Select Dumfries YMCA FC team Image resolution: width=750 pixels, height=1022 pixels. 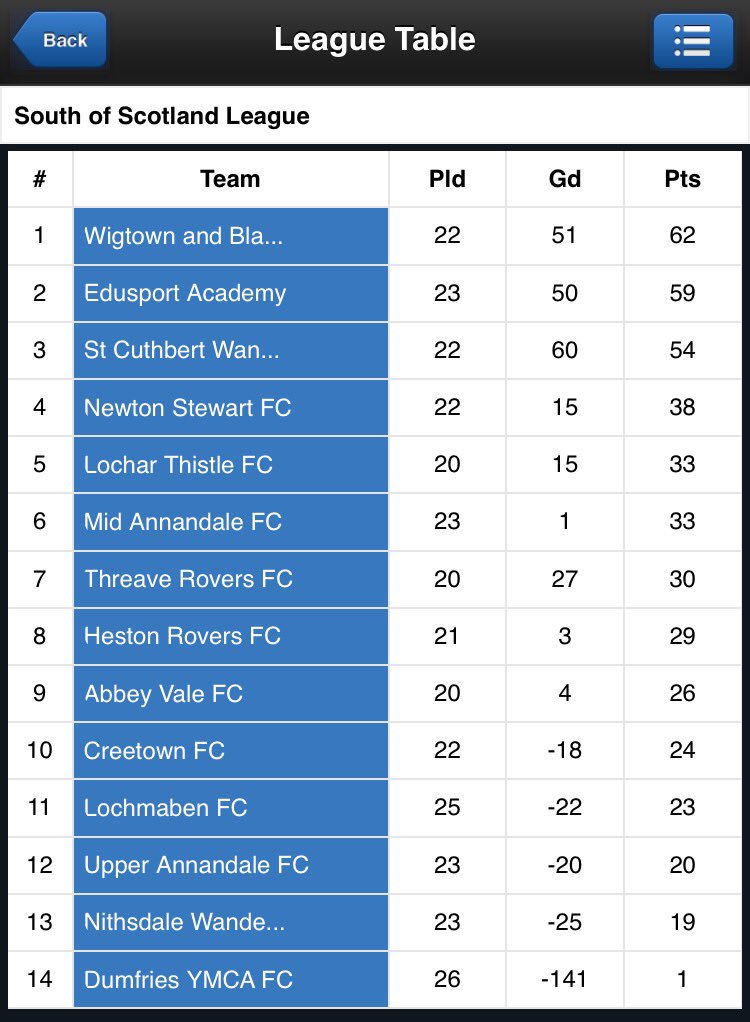click(x=231, y=980)
